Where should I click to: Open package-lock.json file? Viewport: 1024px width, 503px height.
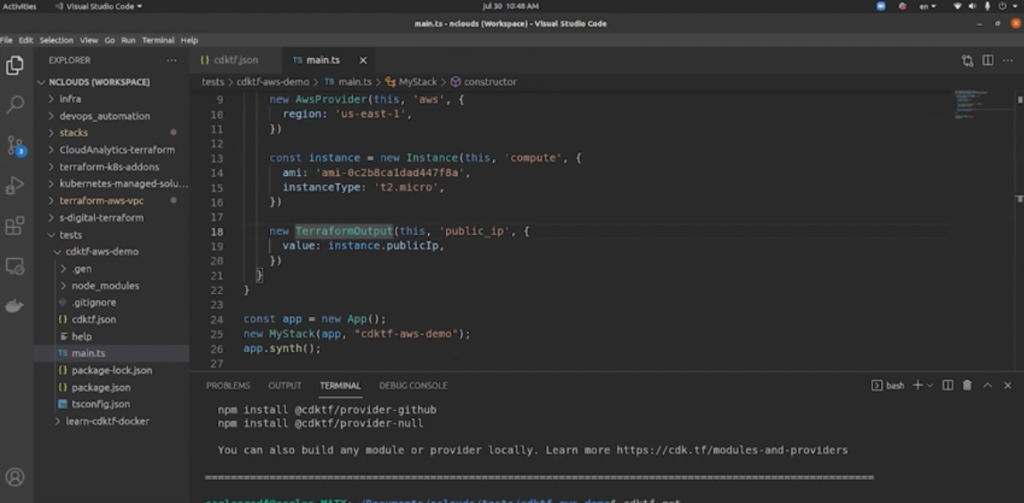point(112,370)
